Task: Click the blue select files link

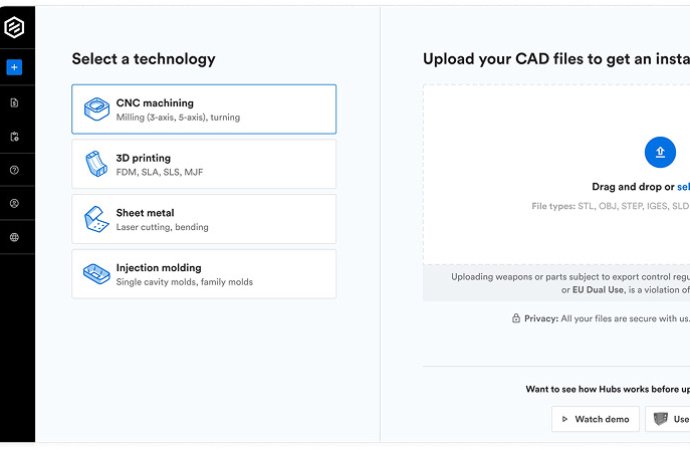Action: 683,187
